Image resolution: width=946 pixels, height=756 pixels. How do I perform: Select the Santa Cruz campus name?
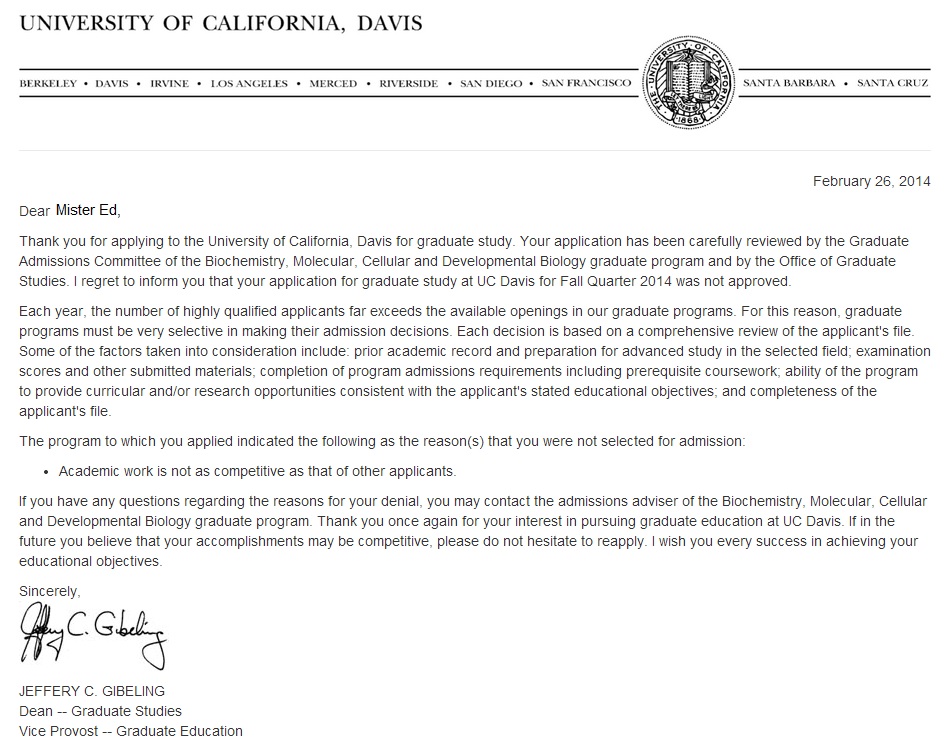tap(893, 84)
